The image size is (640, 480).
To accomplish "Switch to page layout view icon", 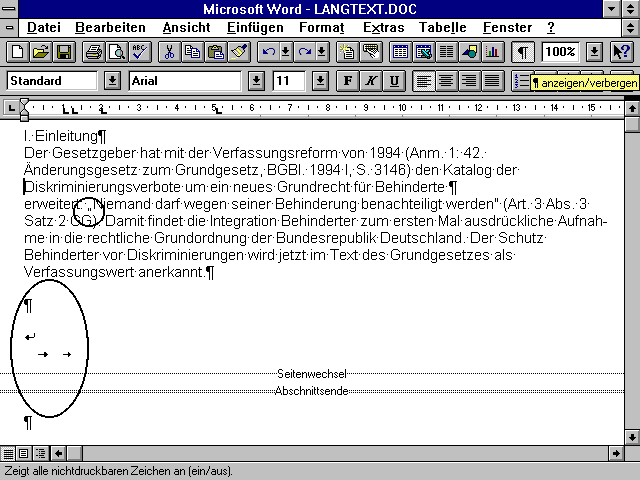I will [24, 453].
